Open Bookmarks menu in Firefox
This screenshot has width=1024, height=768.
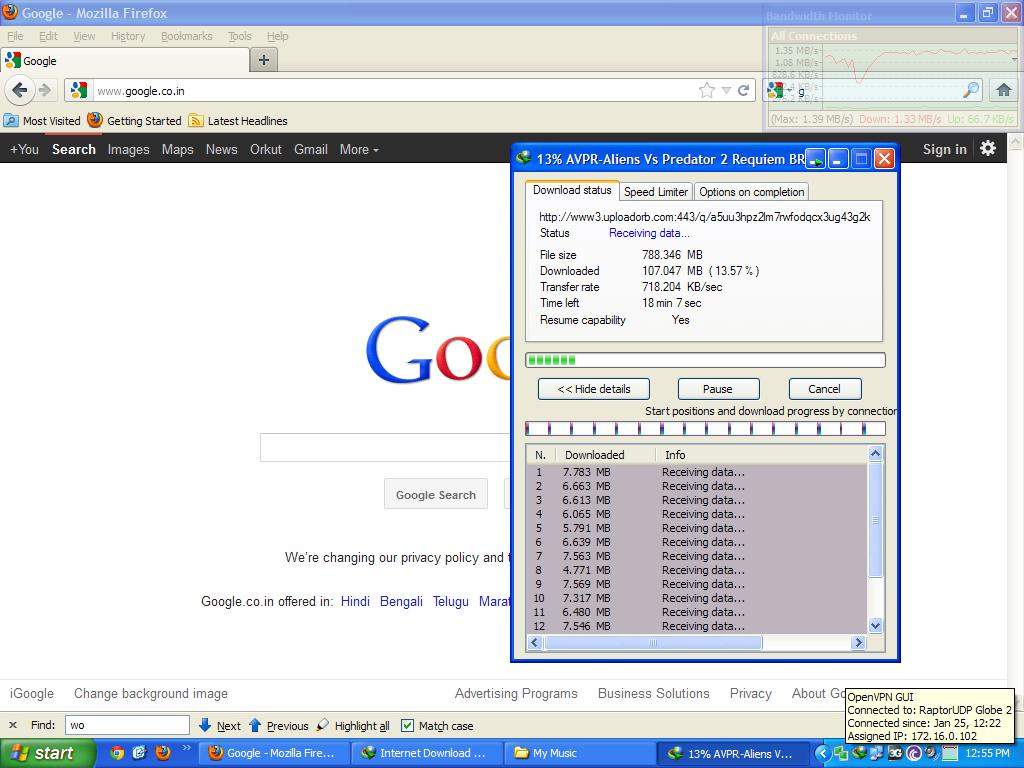[x=187, y=36]
